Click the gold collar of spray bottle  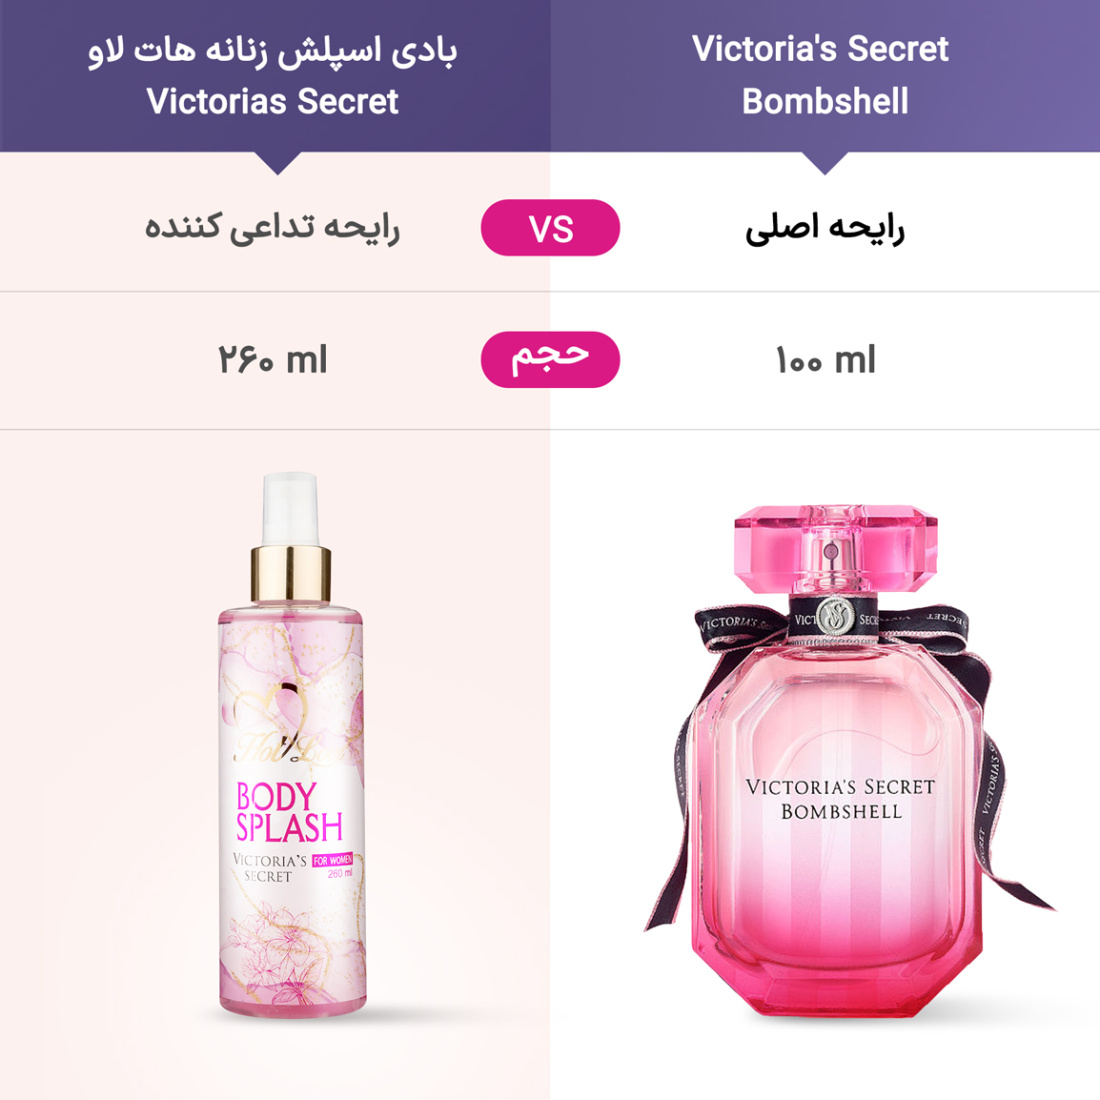coord(290,574)
